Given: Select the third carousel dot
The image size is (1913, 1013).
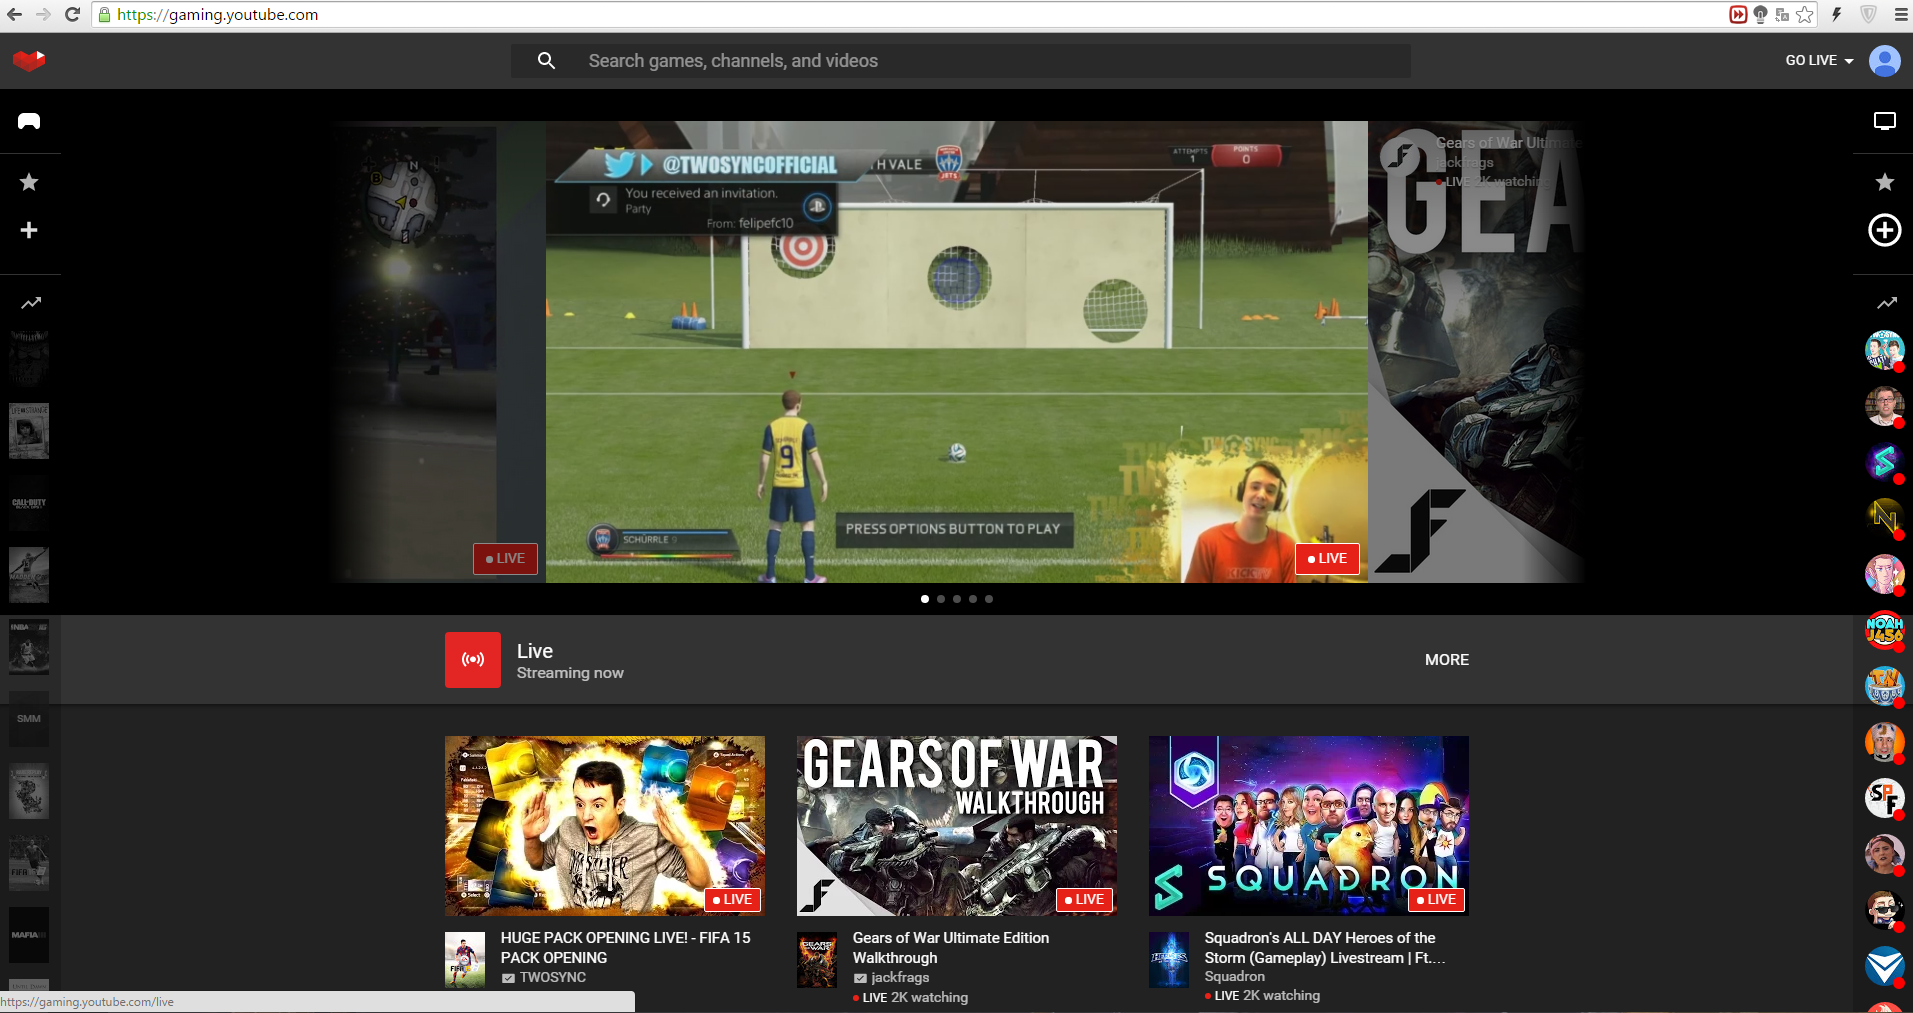Looking at the screenshot, I should 957,599.
